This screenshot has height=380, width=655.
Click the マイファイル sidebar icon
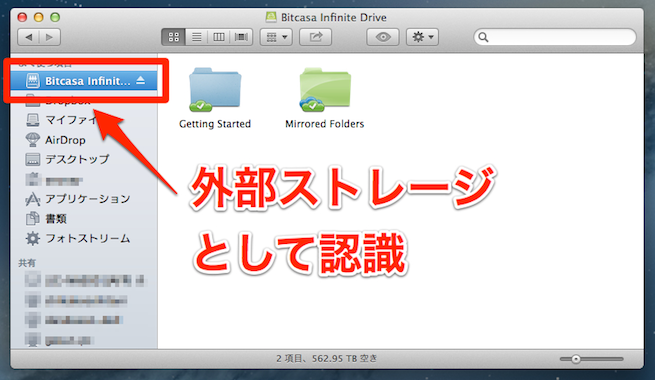[x=33, y=120]
